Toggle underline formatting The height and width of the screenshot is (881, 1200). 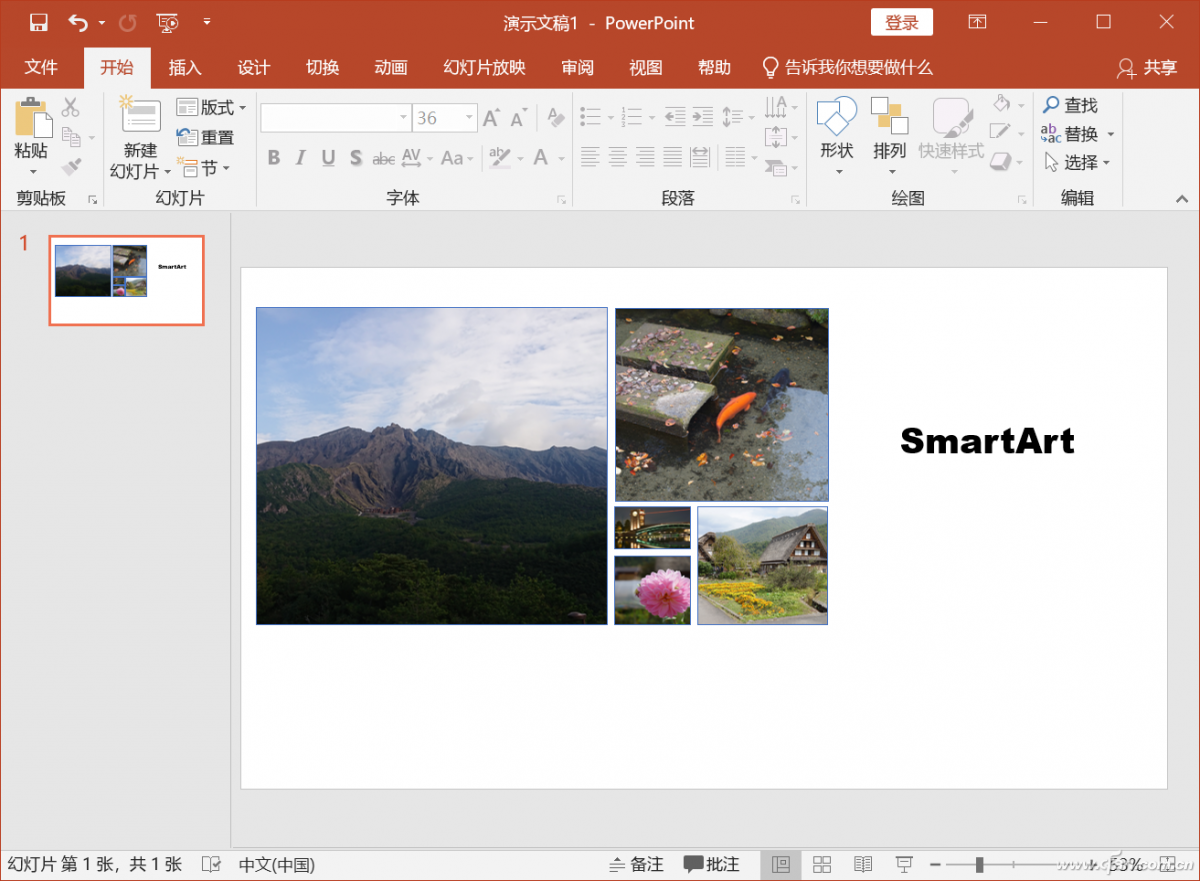[x=328, y=157]
